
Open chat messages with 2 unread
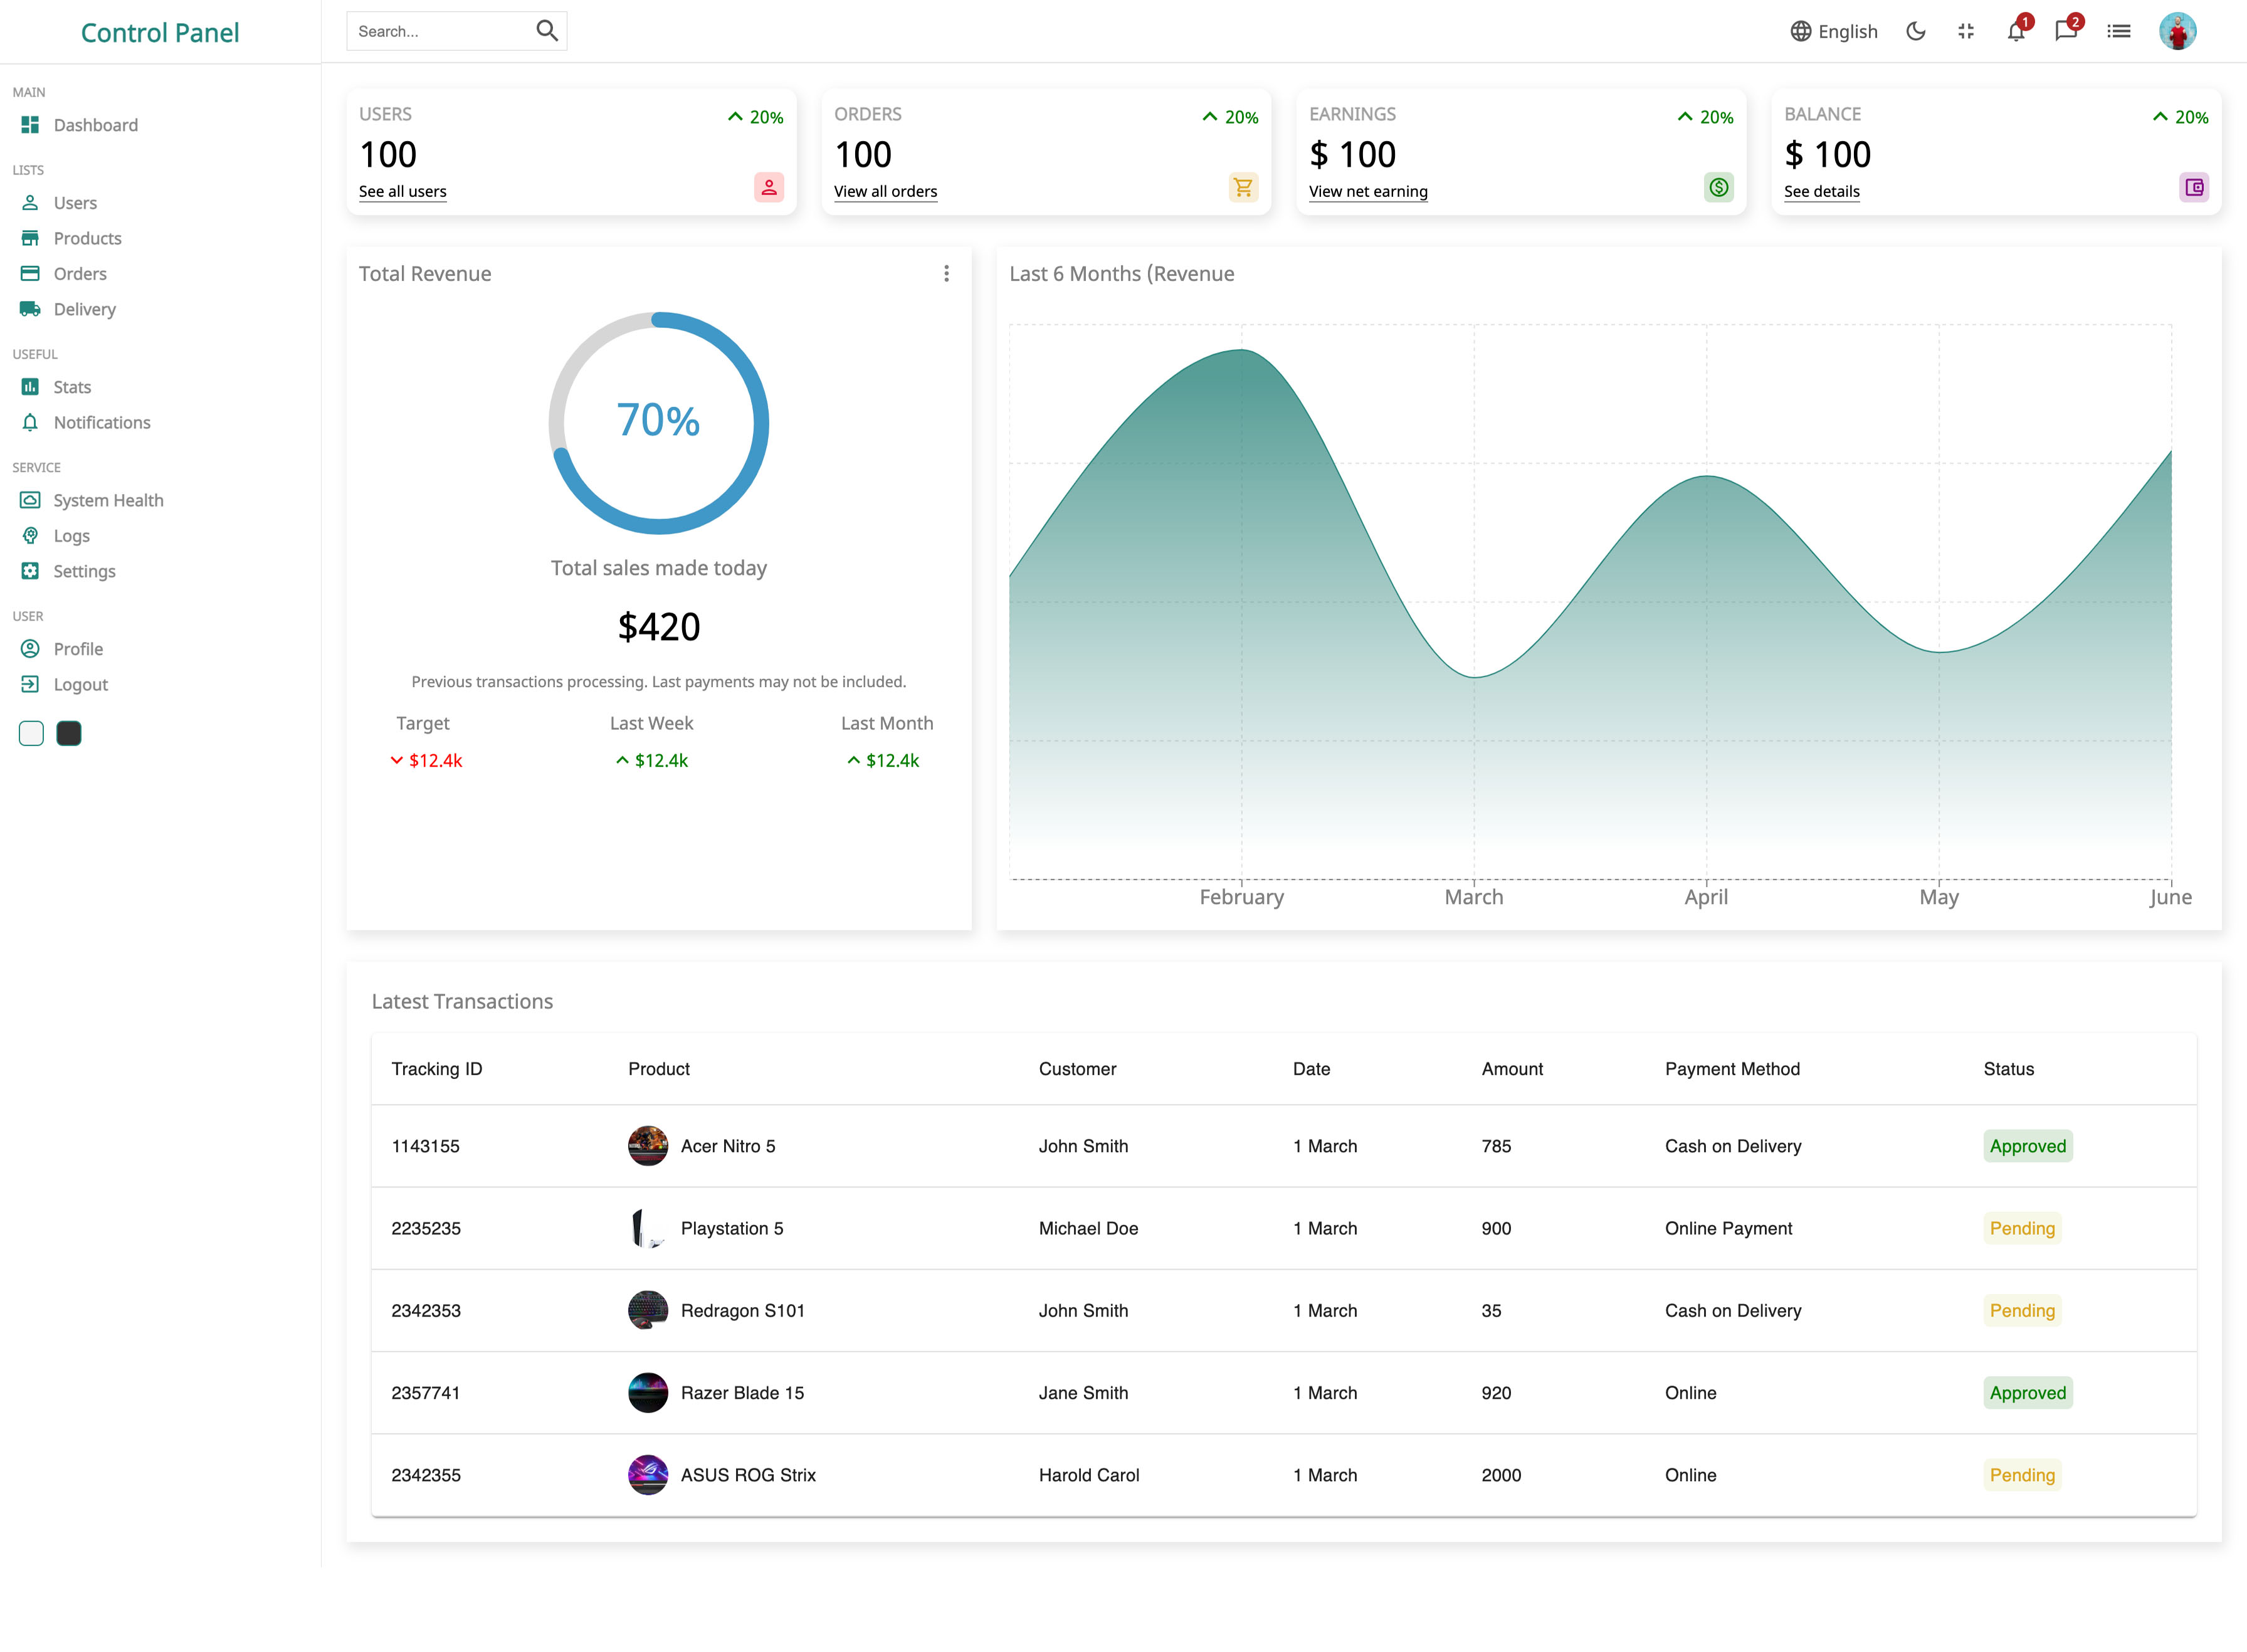(2065, 31)
